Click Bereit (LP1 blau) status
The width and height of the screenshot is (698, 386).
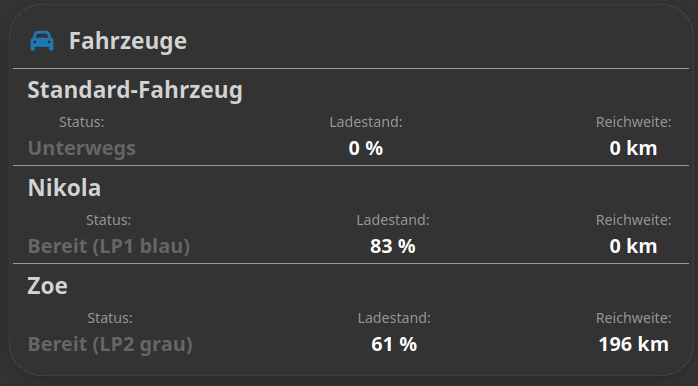pos(109,247)
